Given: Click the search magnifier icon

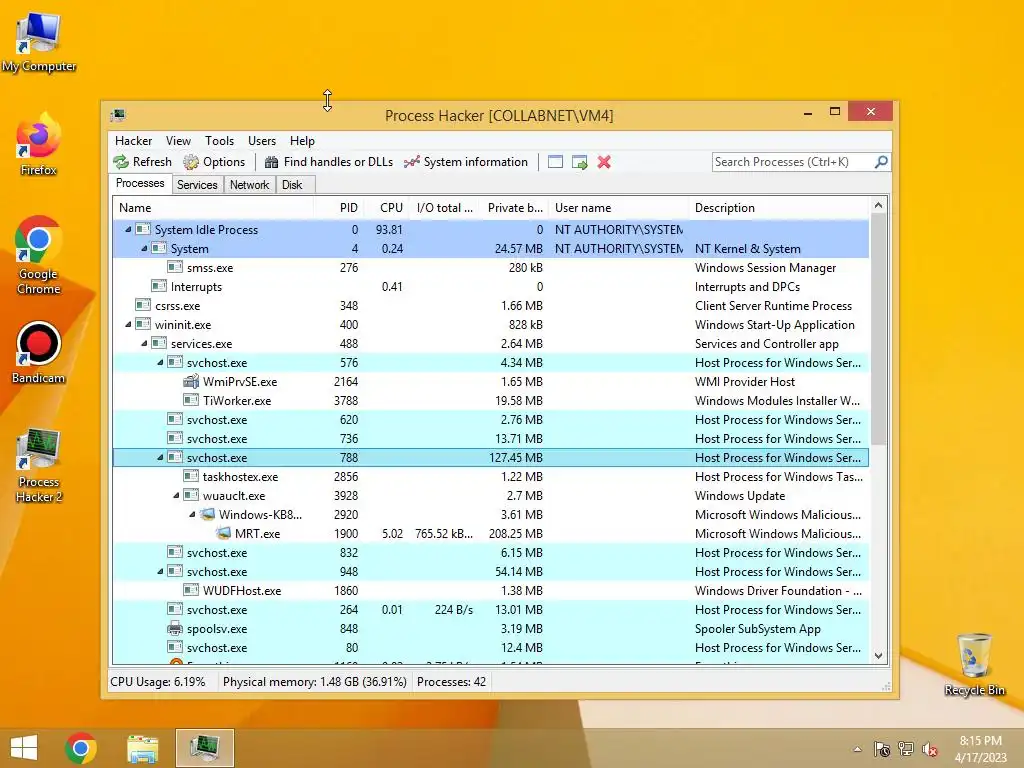Looking at the screenshot, I should tap(881, 161).
